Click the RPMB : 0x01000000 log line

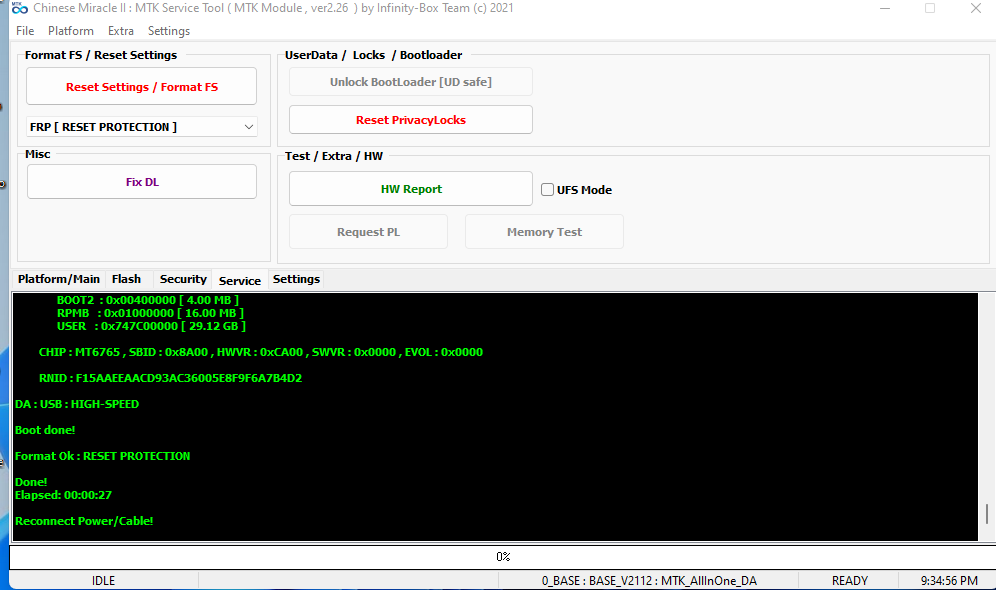[x=150, y=313]
